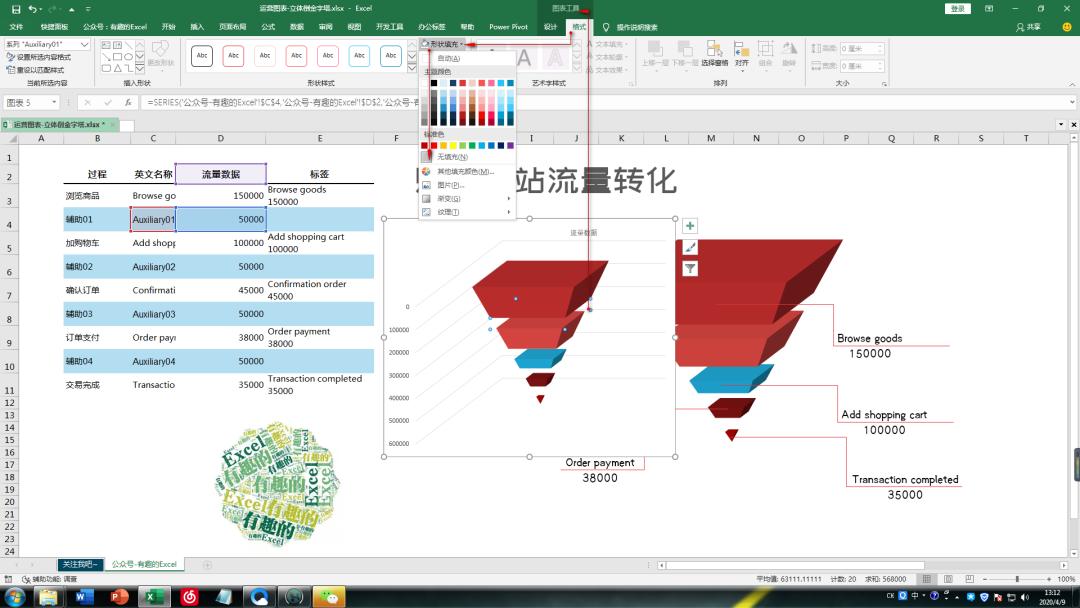
Task: Open the Chart Styles paintbrush button
Action: [x=690, y=247]
